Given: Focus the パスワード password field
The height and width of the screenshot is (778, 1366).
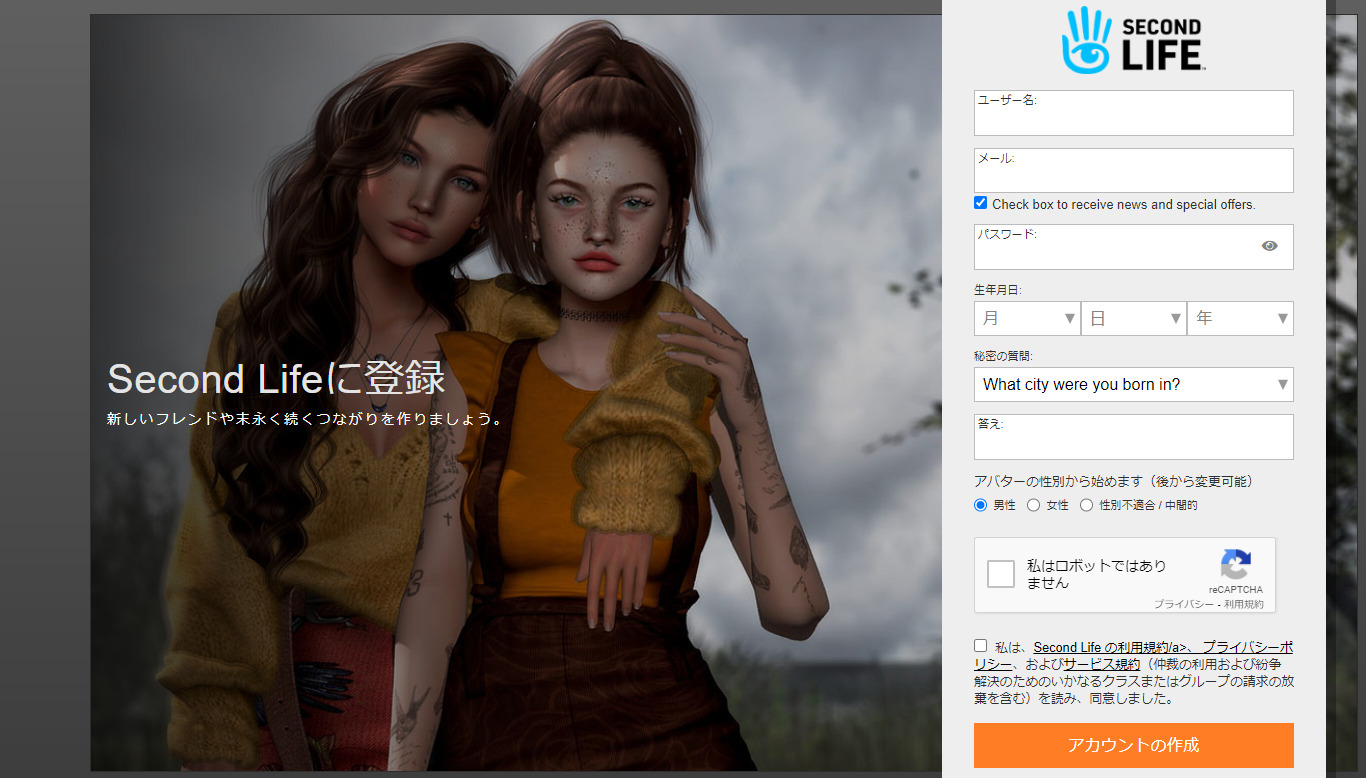Looking at the screenshot, I should (1133, 247).
